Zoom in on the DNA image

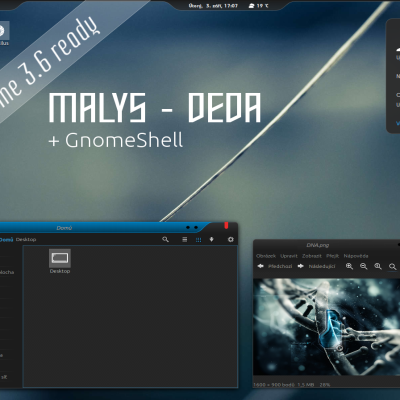coord(349,266)
